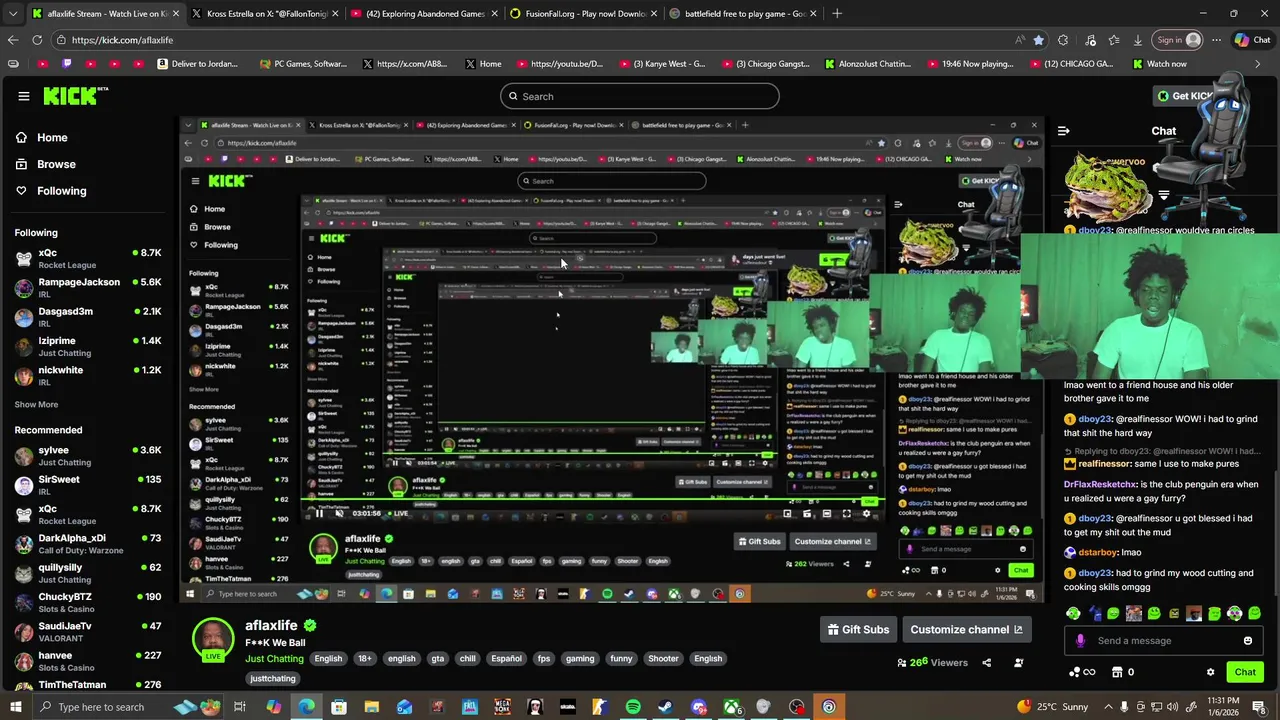
Task: Open the Watch now bookmark
Action: [x=1160, y=64]
